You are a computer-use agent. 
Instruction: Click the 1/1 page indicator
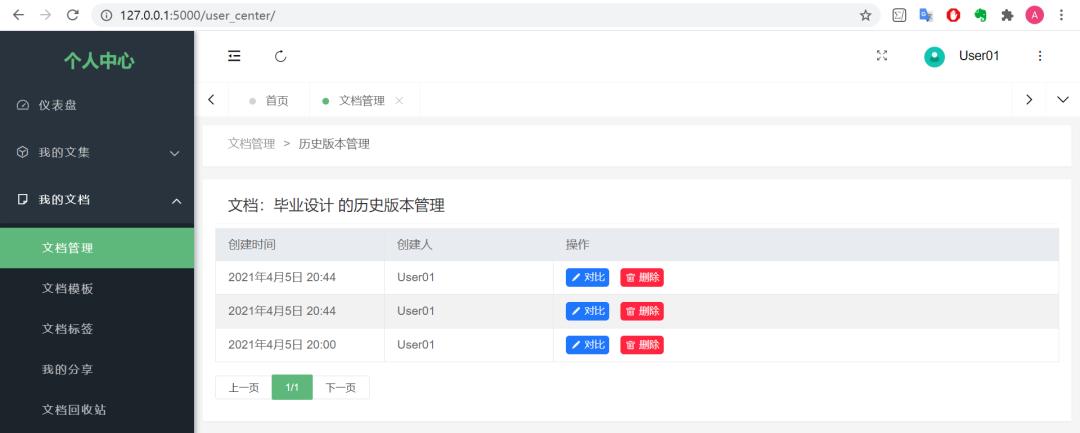(x=292, y=388)
